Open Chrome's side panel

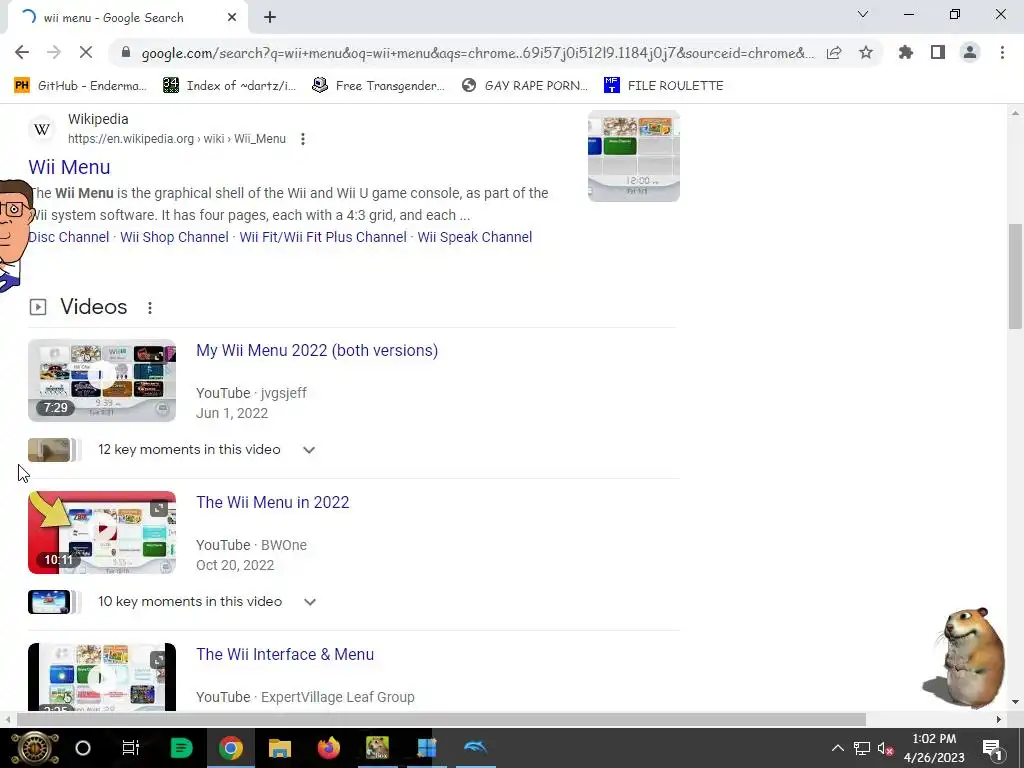point(938,53)
